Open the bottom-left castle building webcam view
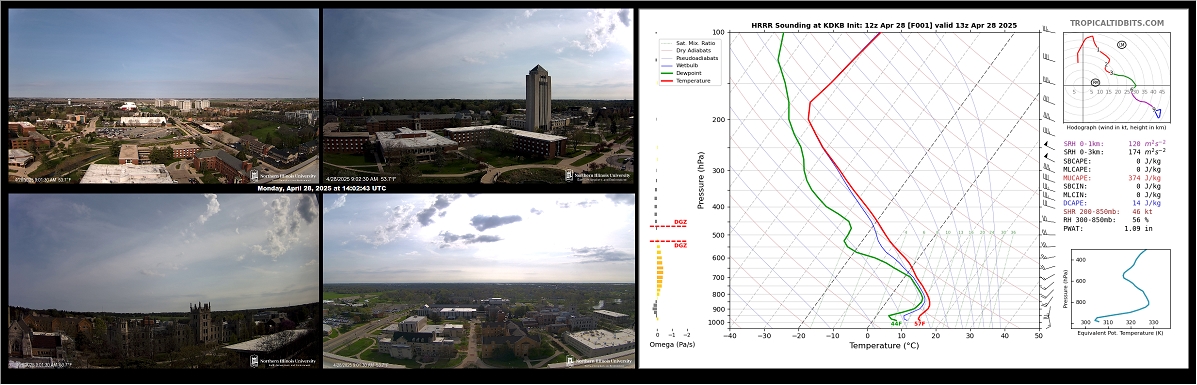Viewport: 1197px width, 385px height. tap(163, 281)
